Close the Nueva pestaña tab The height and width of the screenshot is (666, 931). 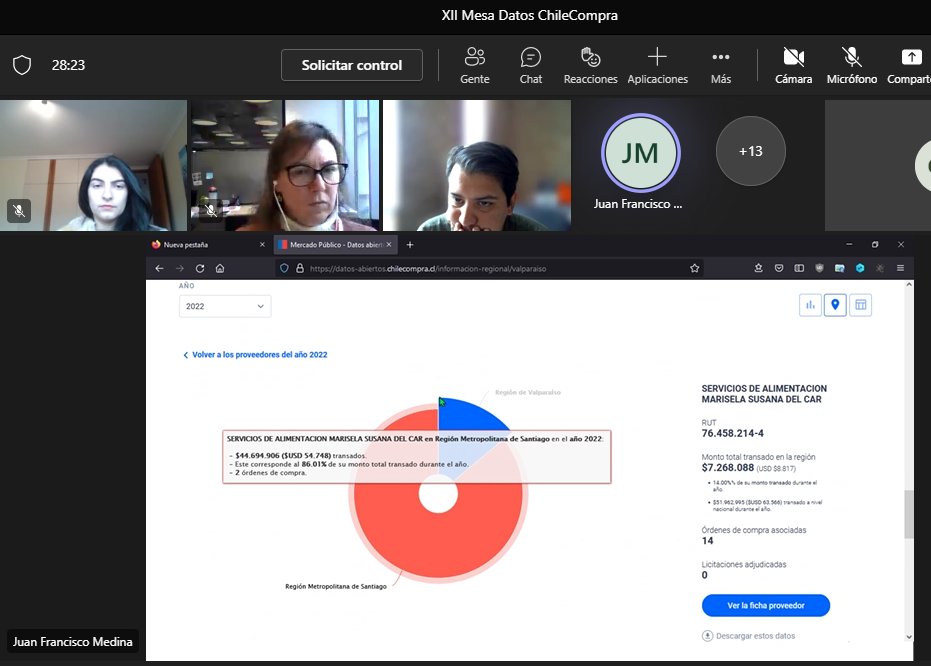(262, 245)
